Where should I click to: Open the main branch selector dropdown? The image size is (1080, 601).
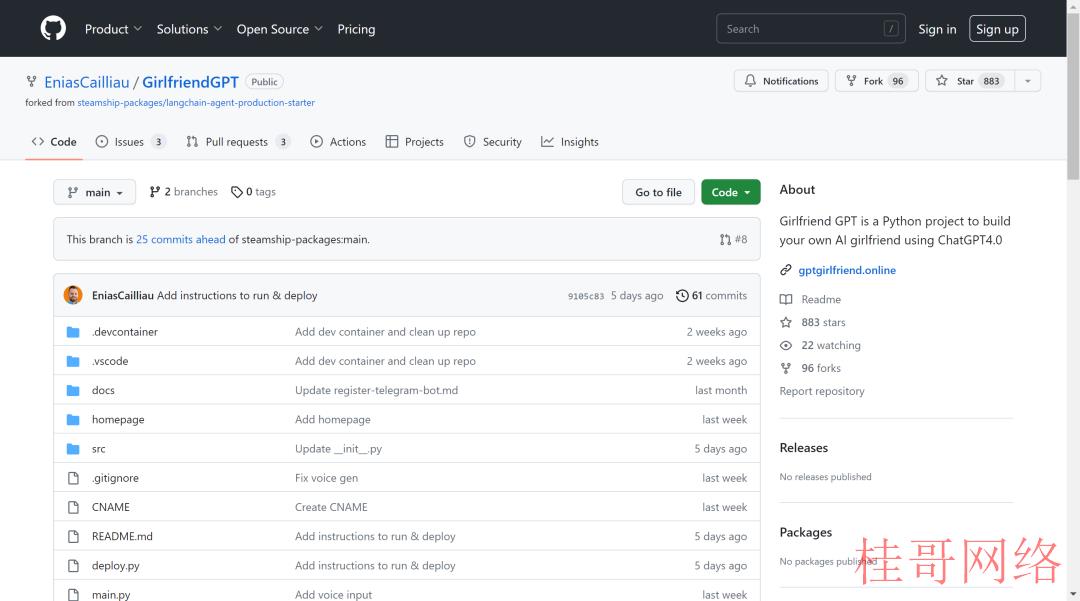click(94, 192)
